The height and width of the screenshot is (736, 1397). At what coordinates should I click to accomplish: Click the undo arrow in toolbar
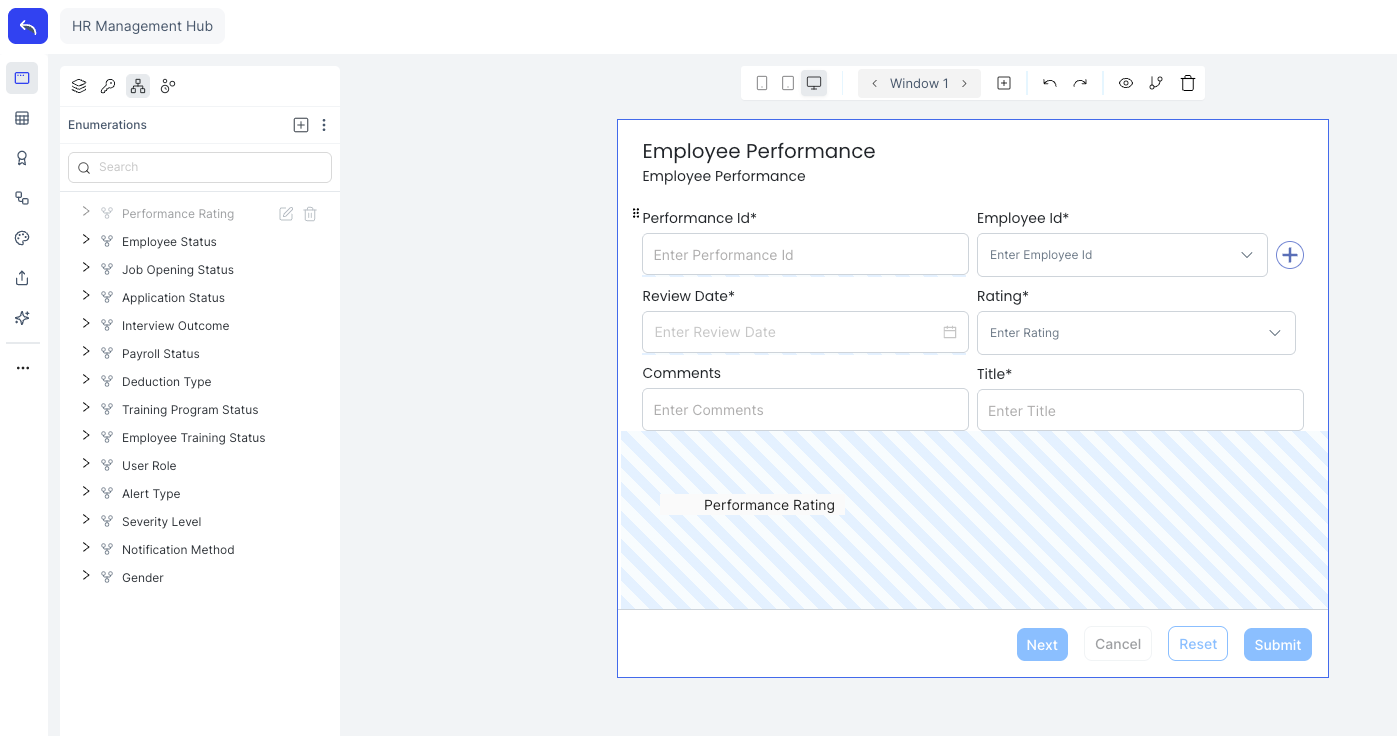pyautogui.click(x=1049, y=84)
